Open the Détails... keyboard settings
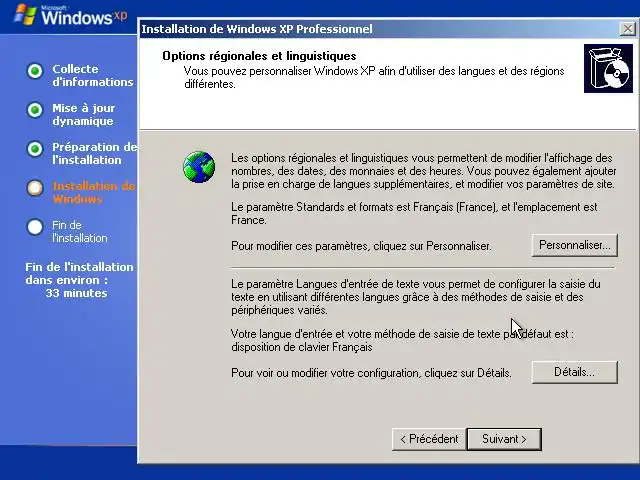Screen dimensions: 640x480 click(x=574, y=372)
